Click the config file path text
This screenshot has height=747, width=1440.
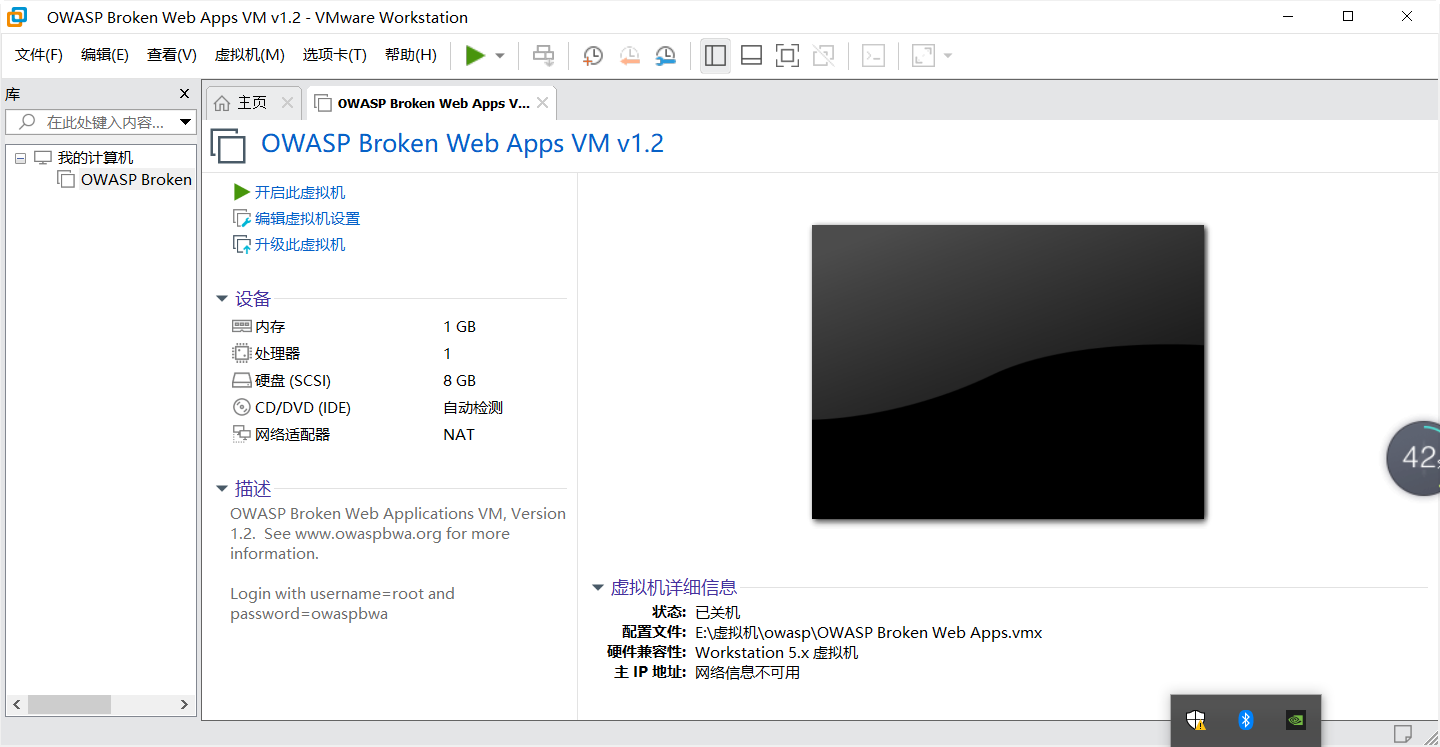(x=869, y=633)
